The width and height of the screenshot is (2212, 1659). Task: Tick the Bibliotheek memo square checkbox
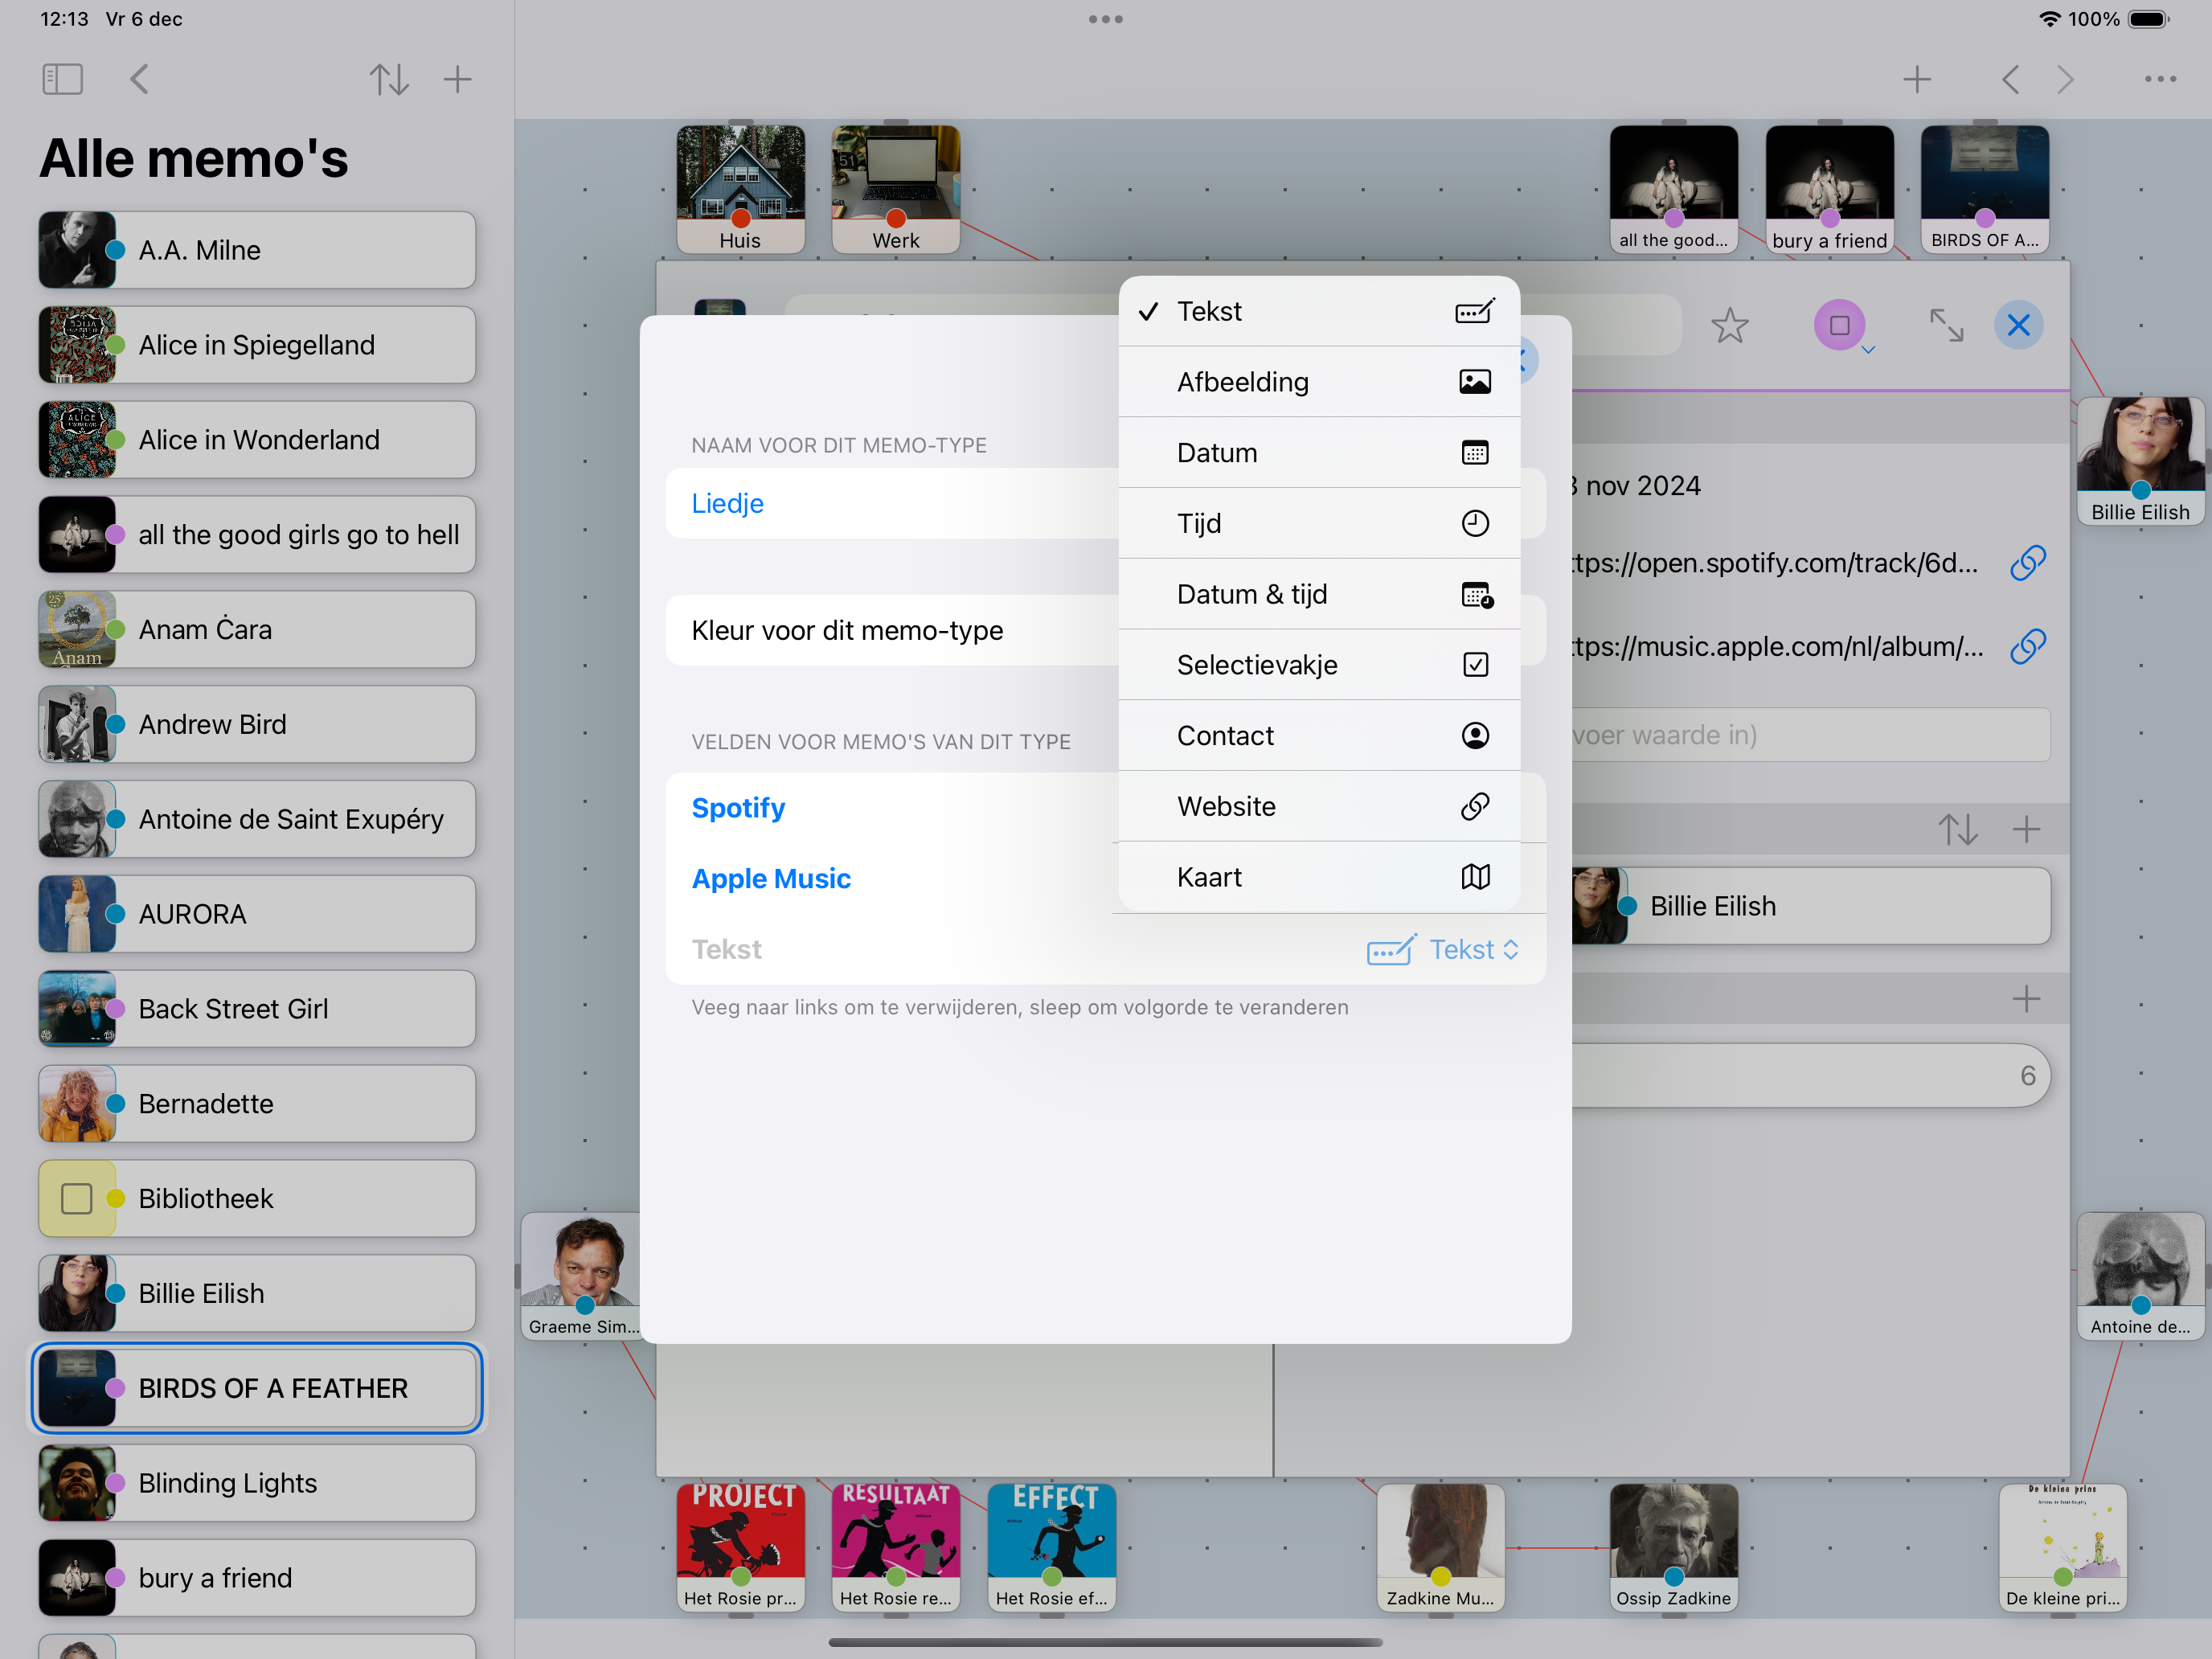click(x=77, y=1198)
